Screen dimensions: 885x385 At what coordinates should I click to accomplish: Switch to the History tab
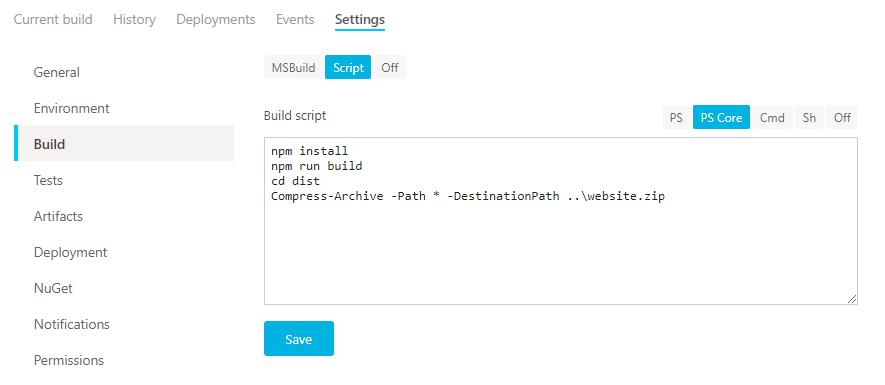point(134,19)
